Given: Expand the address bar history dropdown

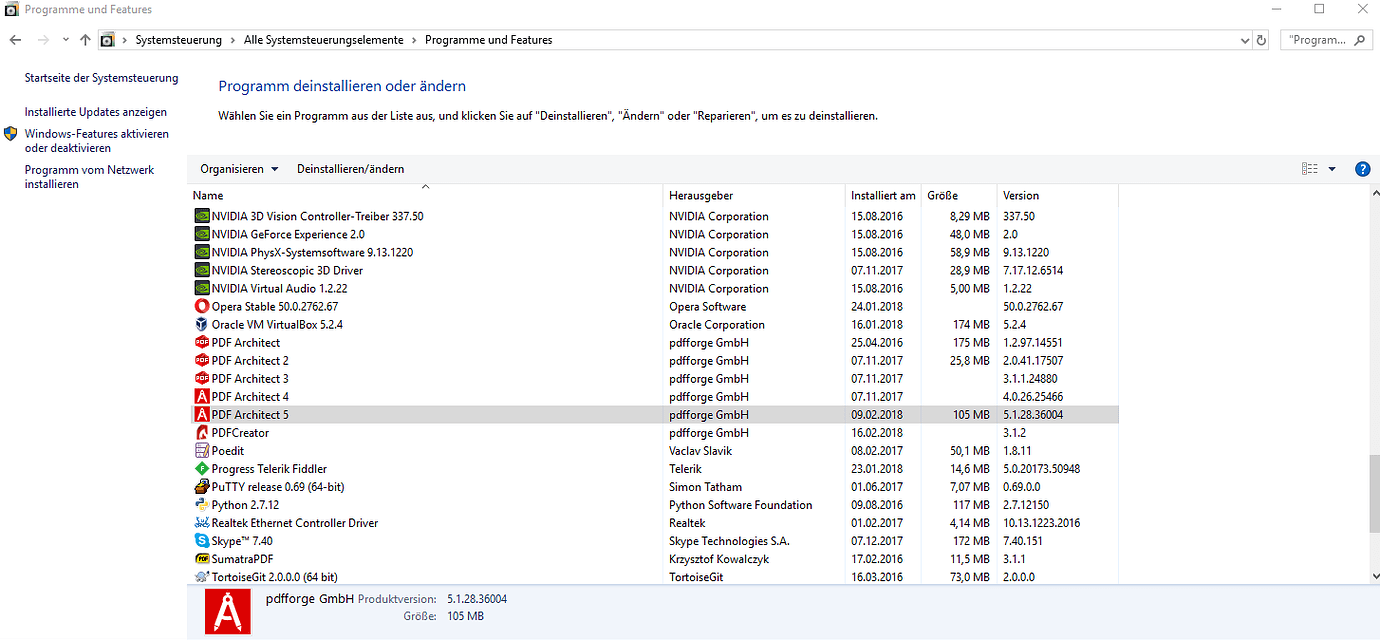Looking at the screenshot, I should click(1245, 40).
